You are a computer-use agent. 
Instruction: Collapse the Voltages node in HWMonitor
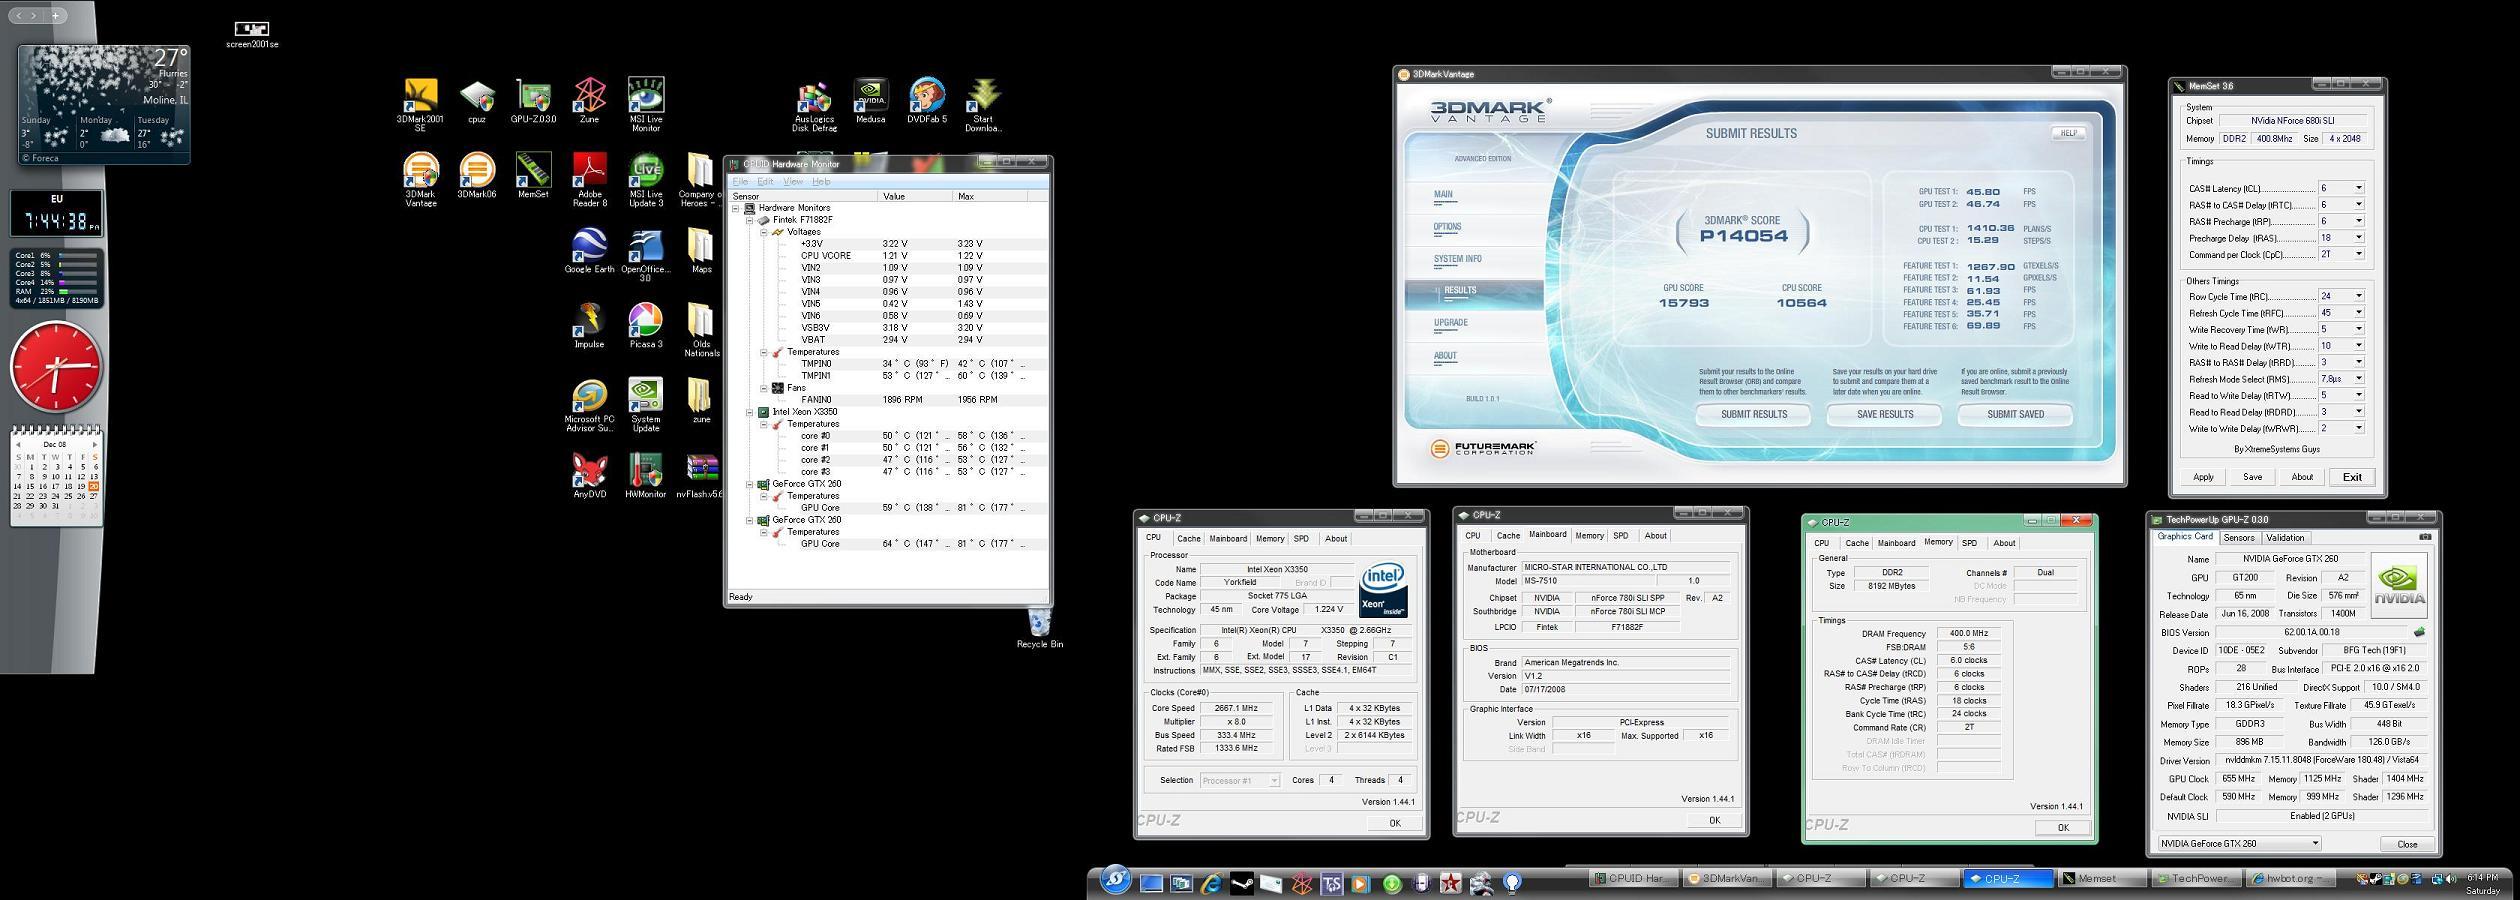[764, 232]
